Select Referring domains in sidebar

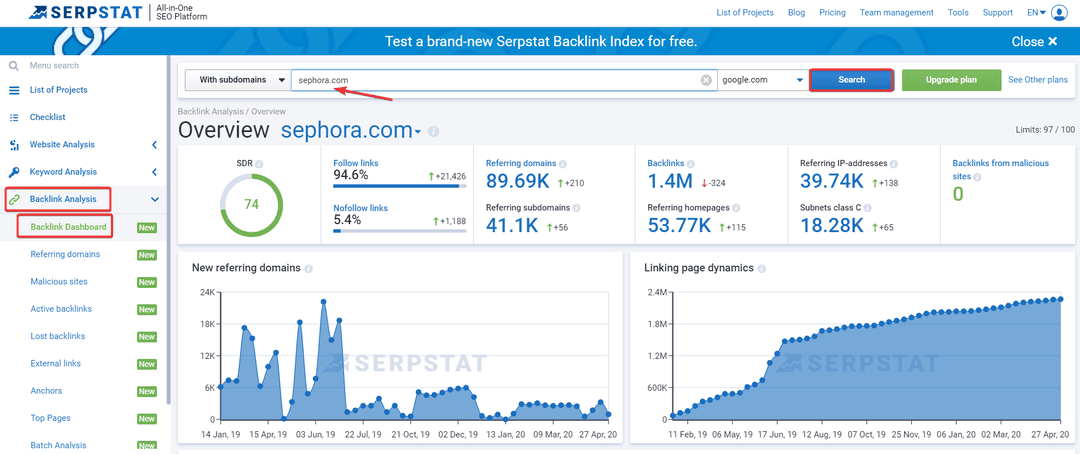coord(65,254)
